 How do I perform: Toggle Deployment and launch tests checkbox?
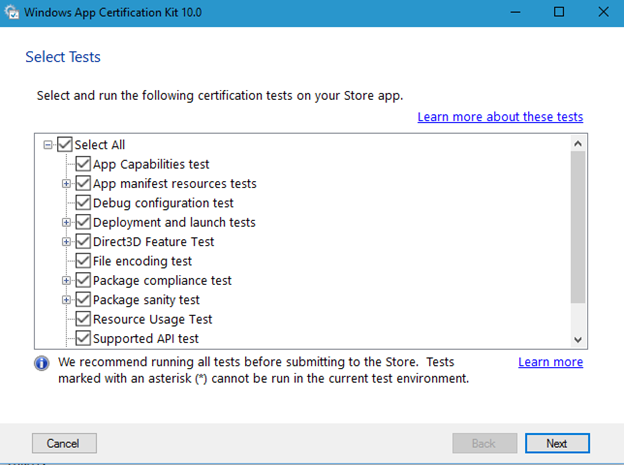pos(83,222)
